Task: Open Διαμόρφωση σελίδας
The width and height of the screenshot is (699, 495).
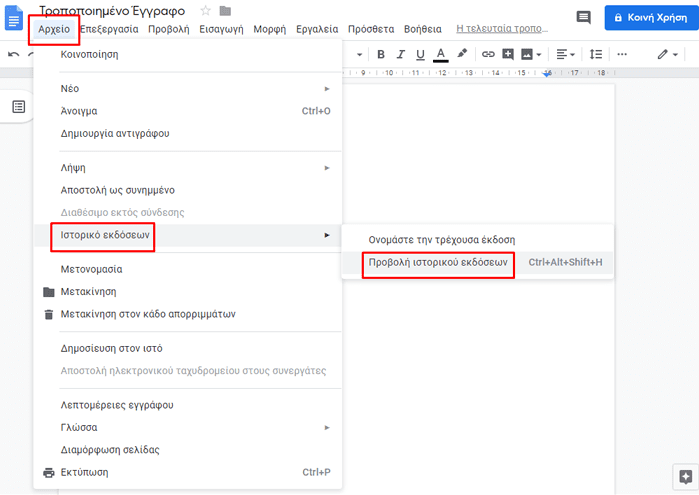Action: (x=188, y=450)
